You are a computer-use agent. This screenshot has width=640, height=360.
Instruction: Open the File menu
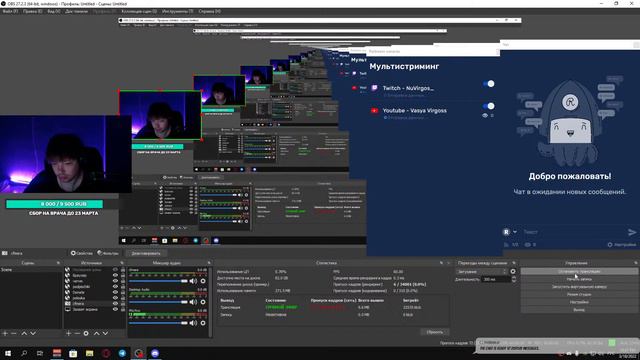(10, 11)
